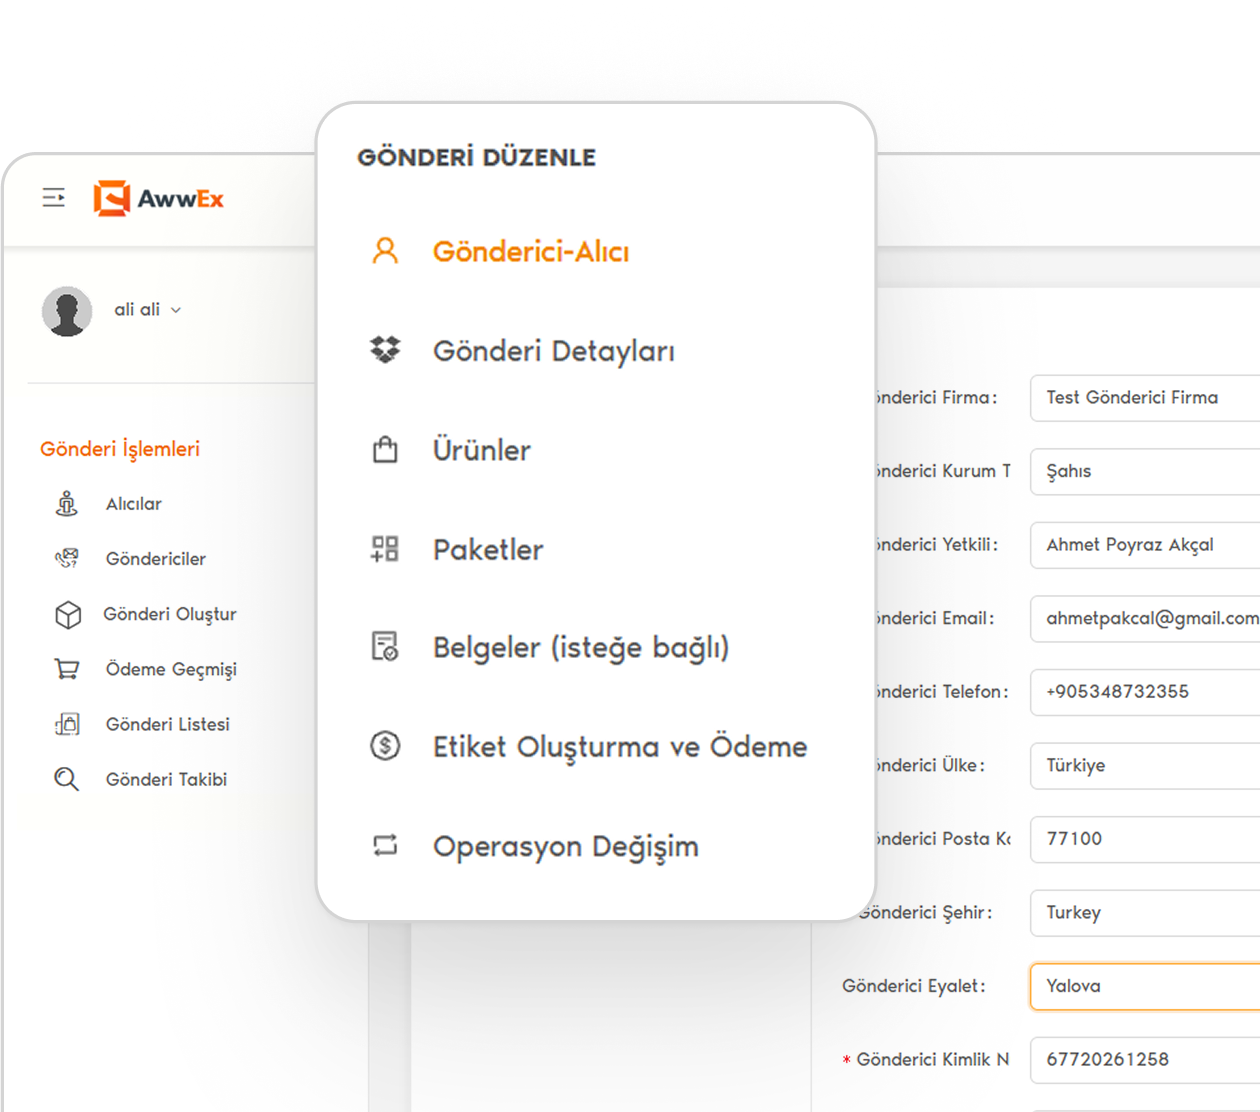Click the Belgeler document-check icon
This screenshot has width=1260, height=1112.
tap(385, 647)
